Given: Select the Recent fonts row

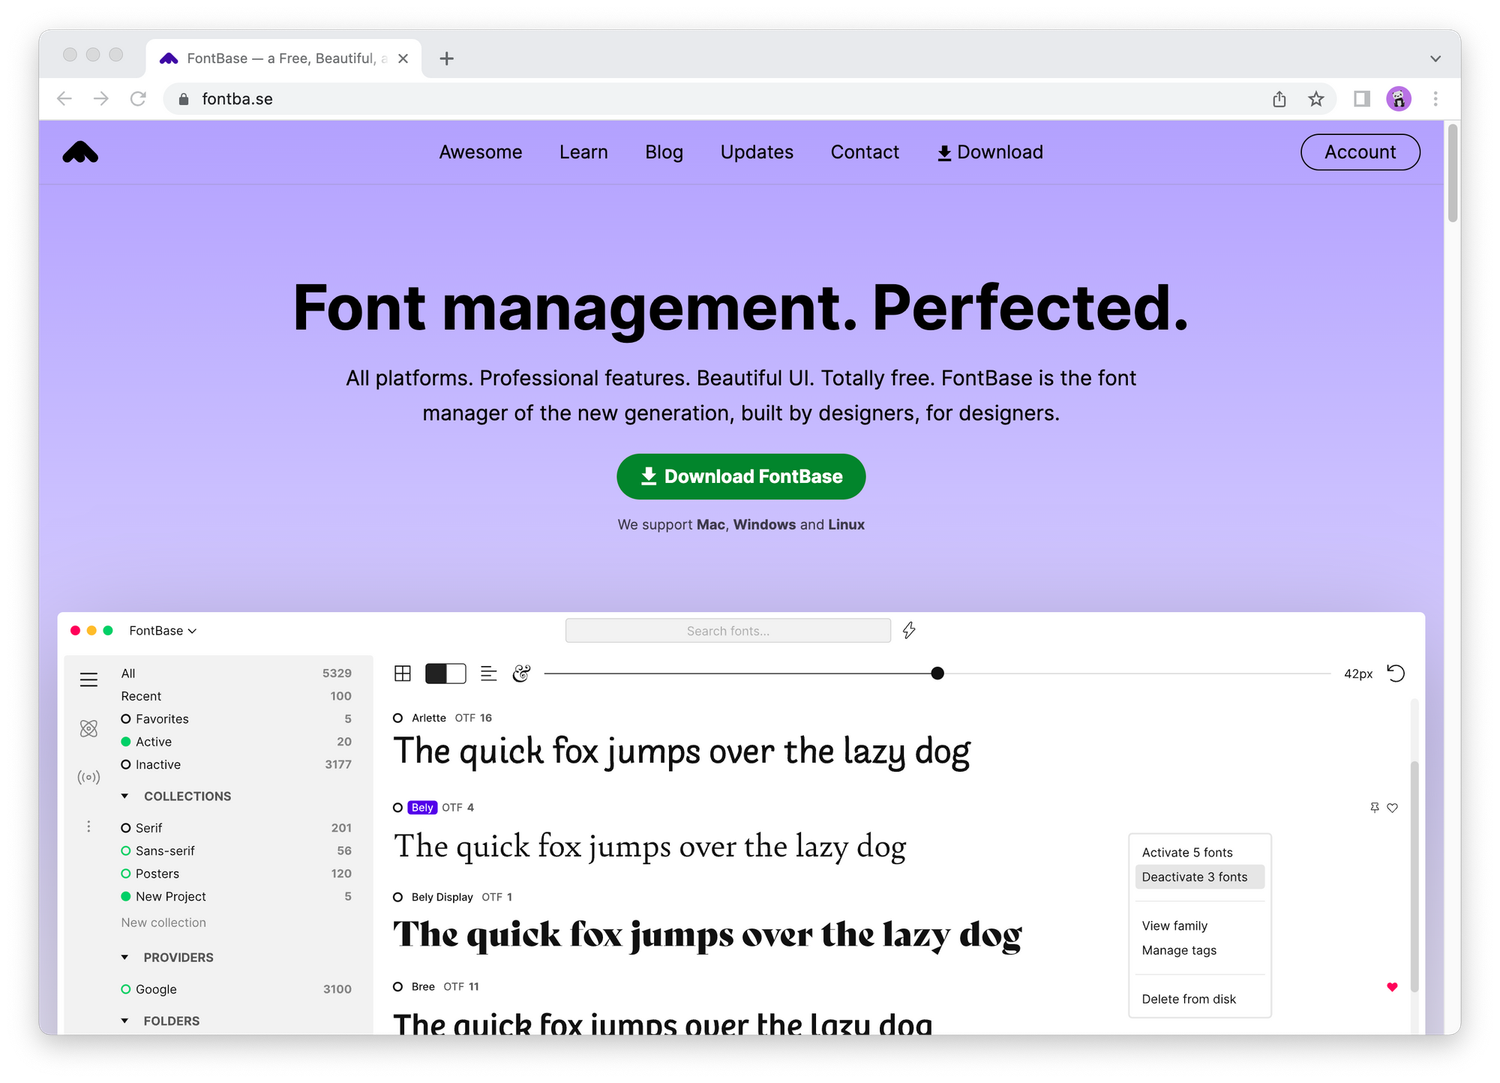Looking at the screenshot, I should [x=236, y=696].
